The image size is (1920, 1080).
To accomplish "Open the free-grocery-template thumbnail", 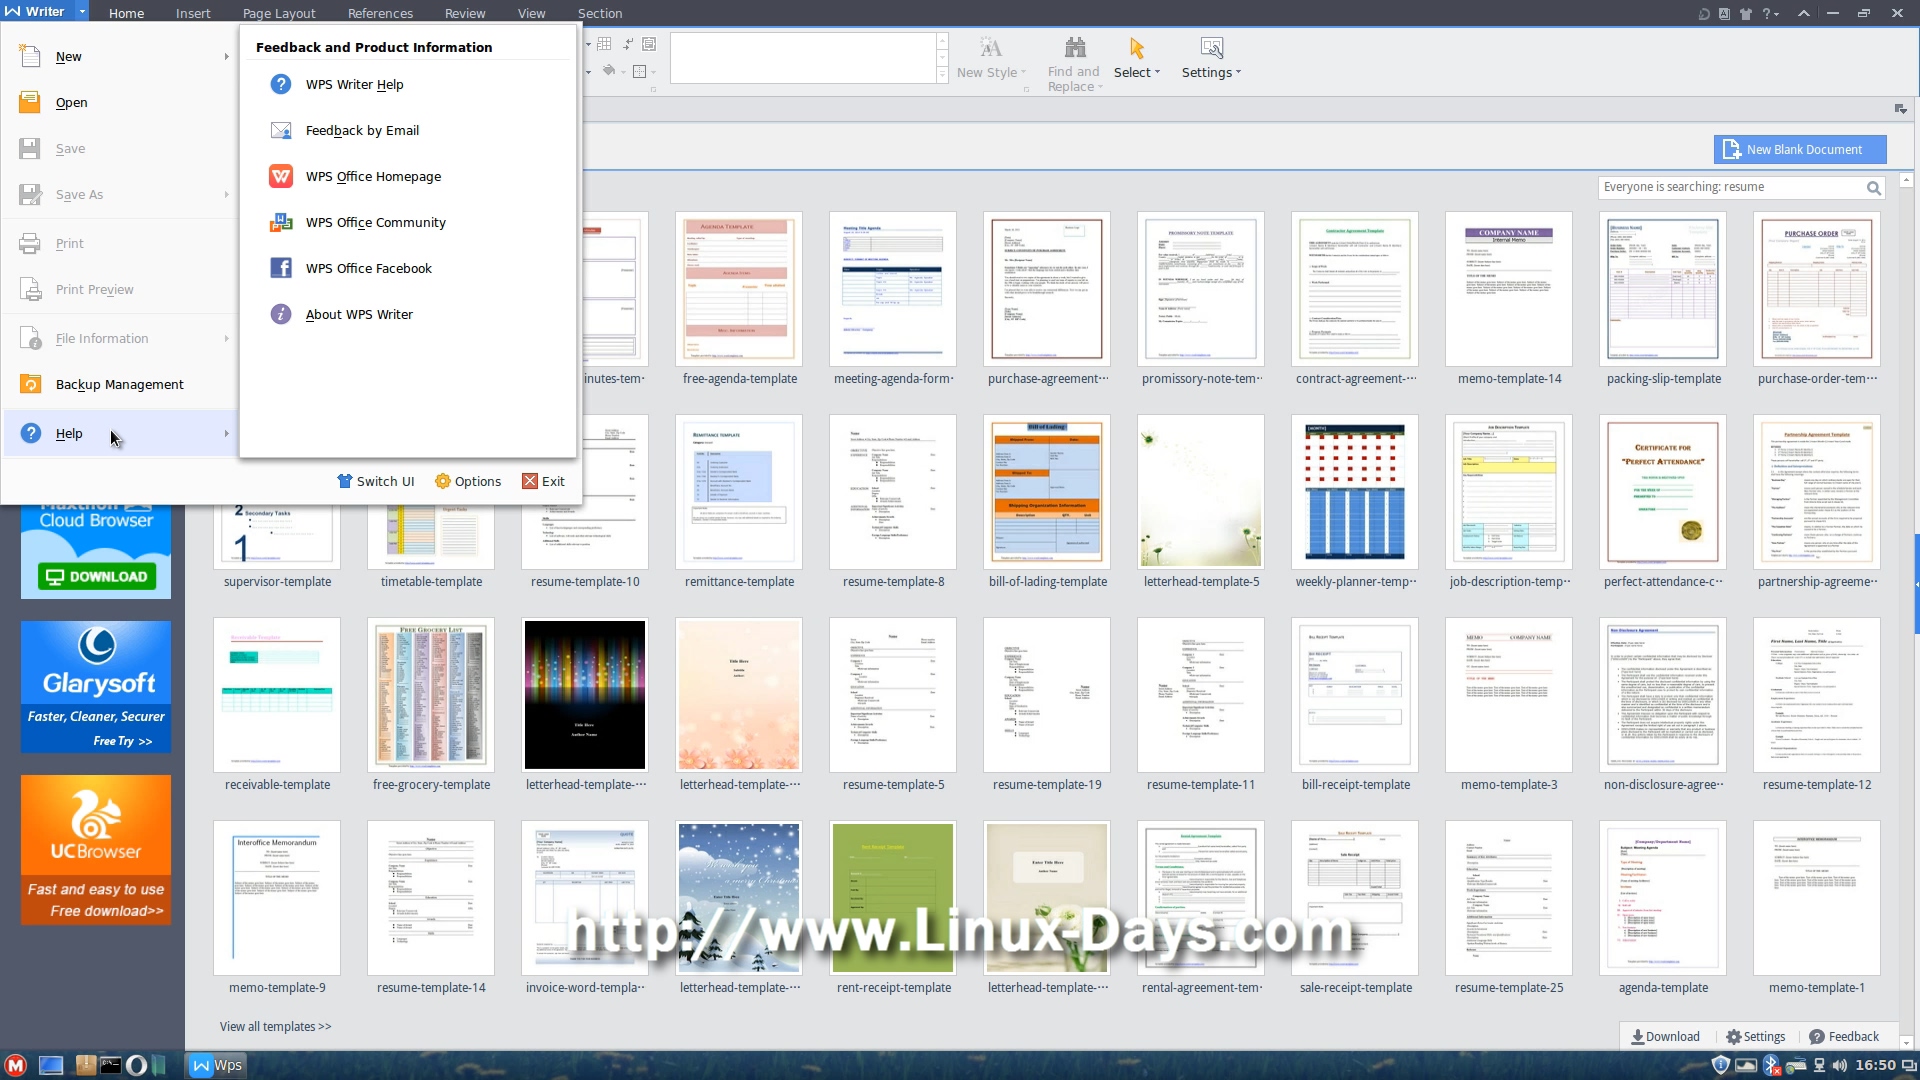I will [x=431, y=695].
